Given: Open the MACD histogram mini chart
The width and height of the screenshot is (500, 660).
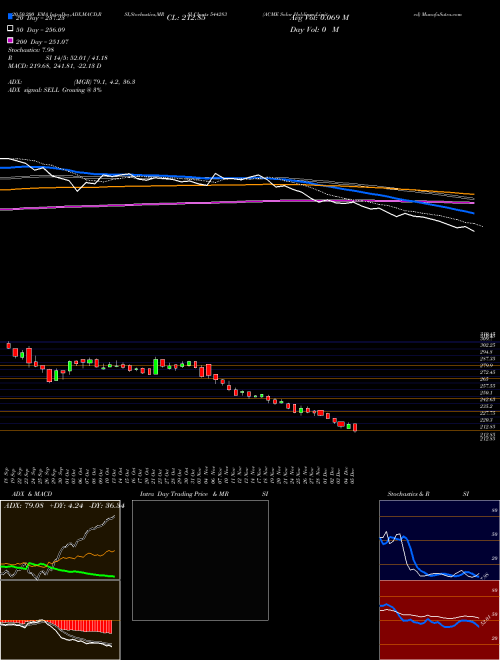Looking at the screenshot, I should coord(60,620).
